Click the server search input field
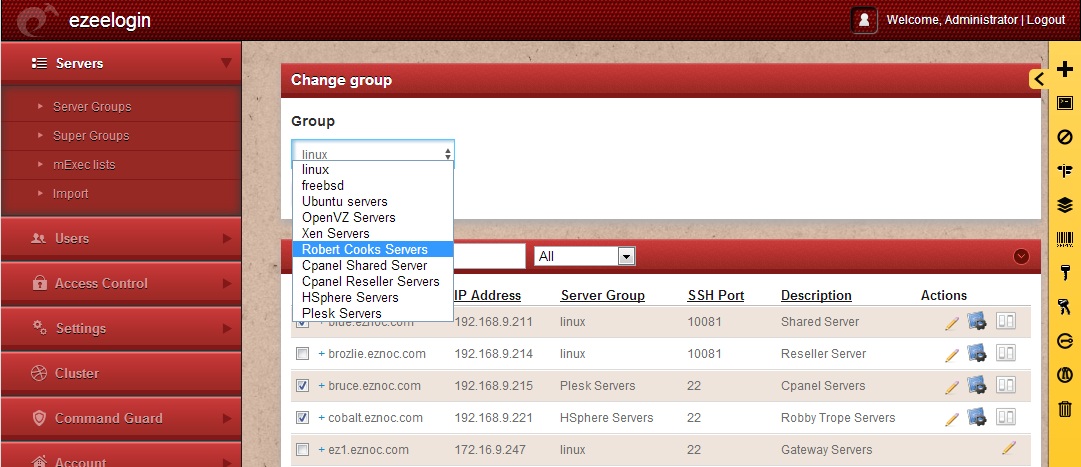Screen dimensions: 1081x467 [489, 257]
